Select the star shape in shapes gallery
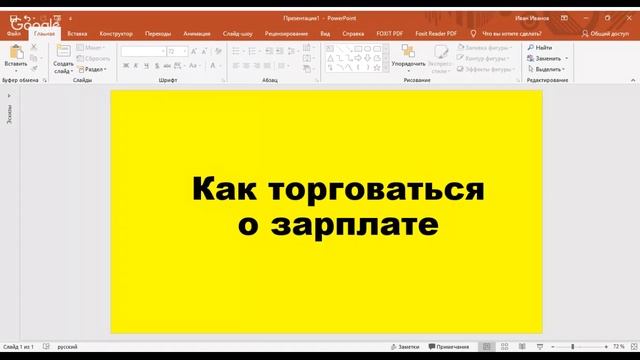 377,68
